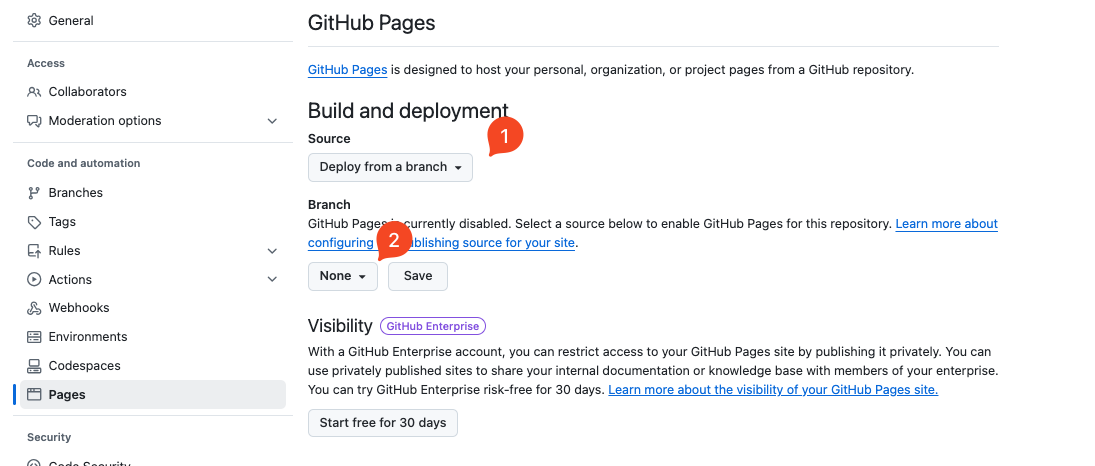Click the Start free for 30 days button
This screenshot has width=1095, height=466.
[x=382, y=423]
